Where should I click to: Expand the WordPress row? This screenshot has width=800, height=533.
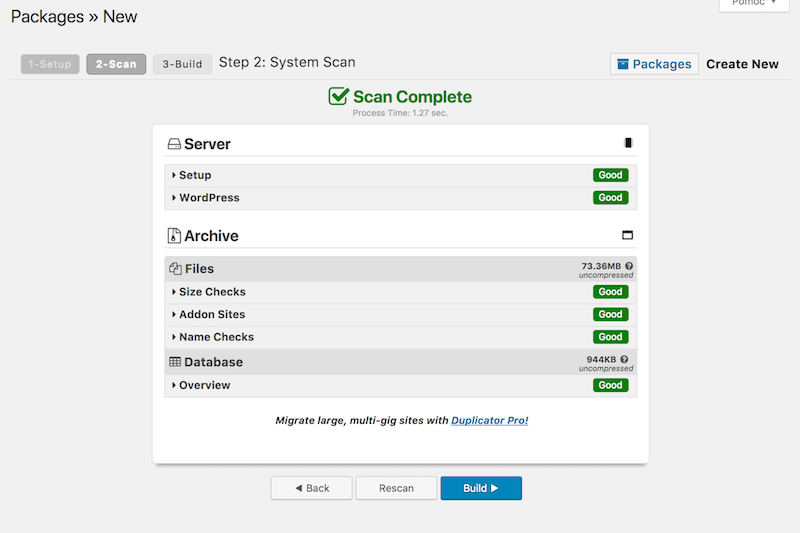401,198
